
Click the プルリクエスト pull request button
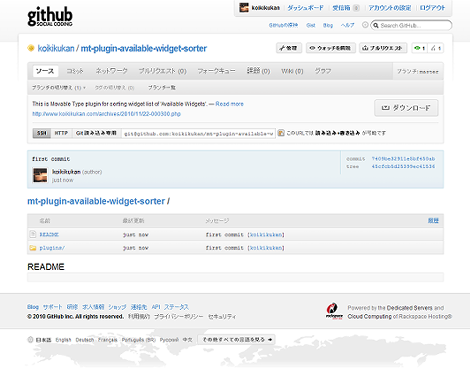point(383,48)
